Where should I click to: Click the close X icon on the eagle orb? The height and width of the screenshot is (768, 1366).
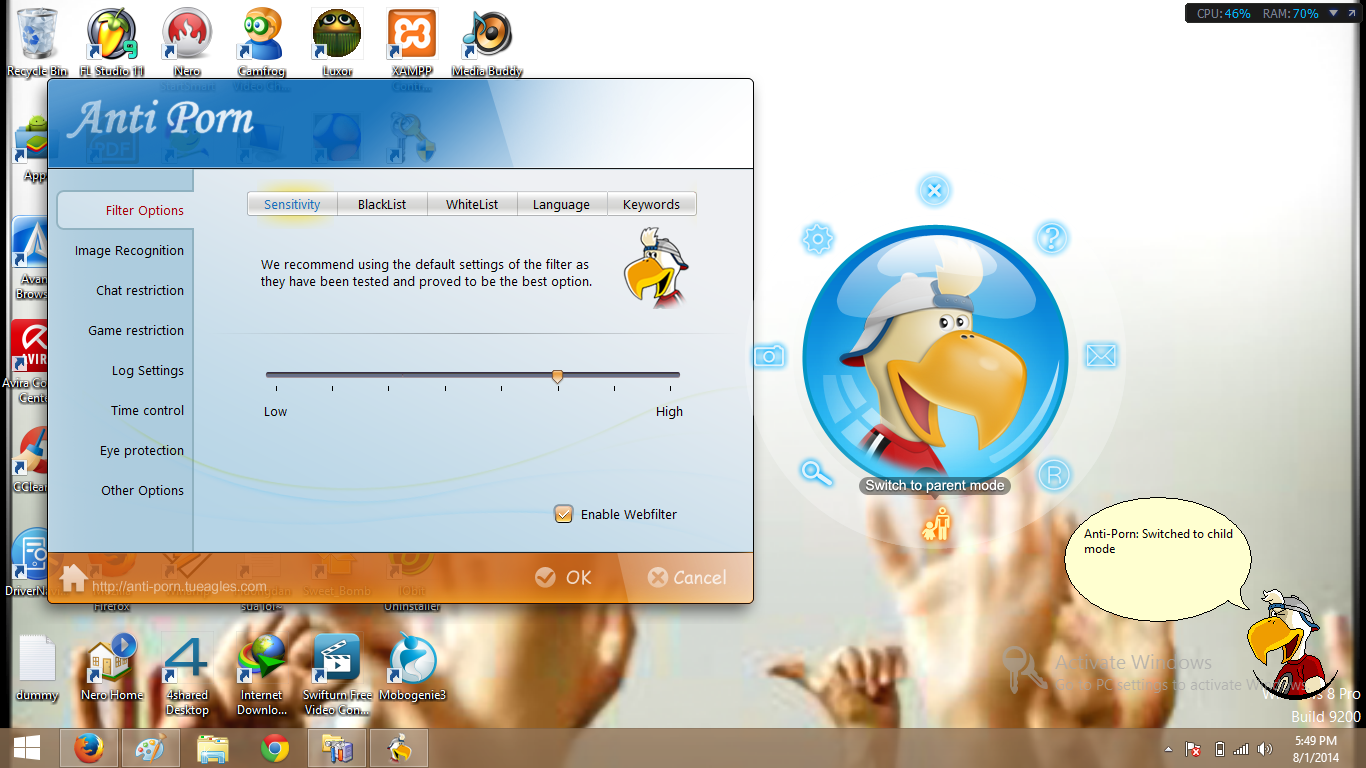(934, 190)
